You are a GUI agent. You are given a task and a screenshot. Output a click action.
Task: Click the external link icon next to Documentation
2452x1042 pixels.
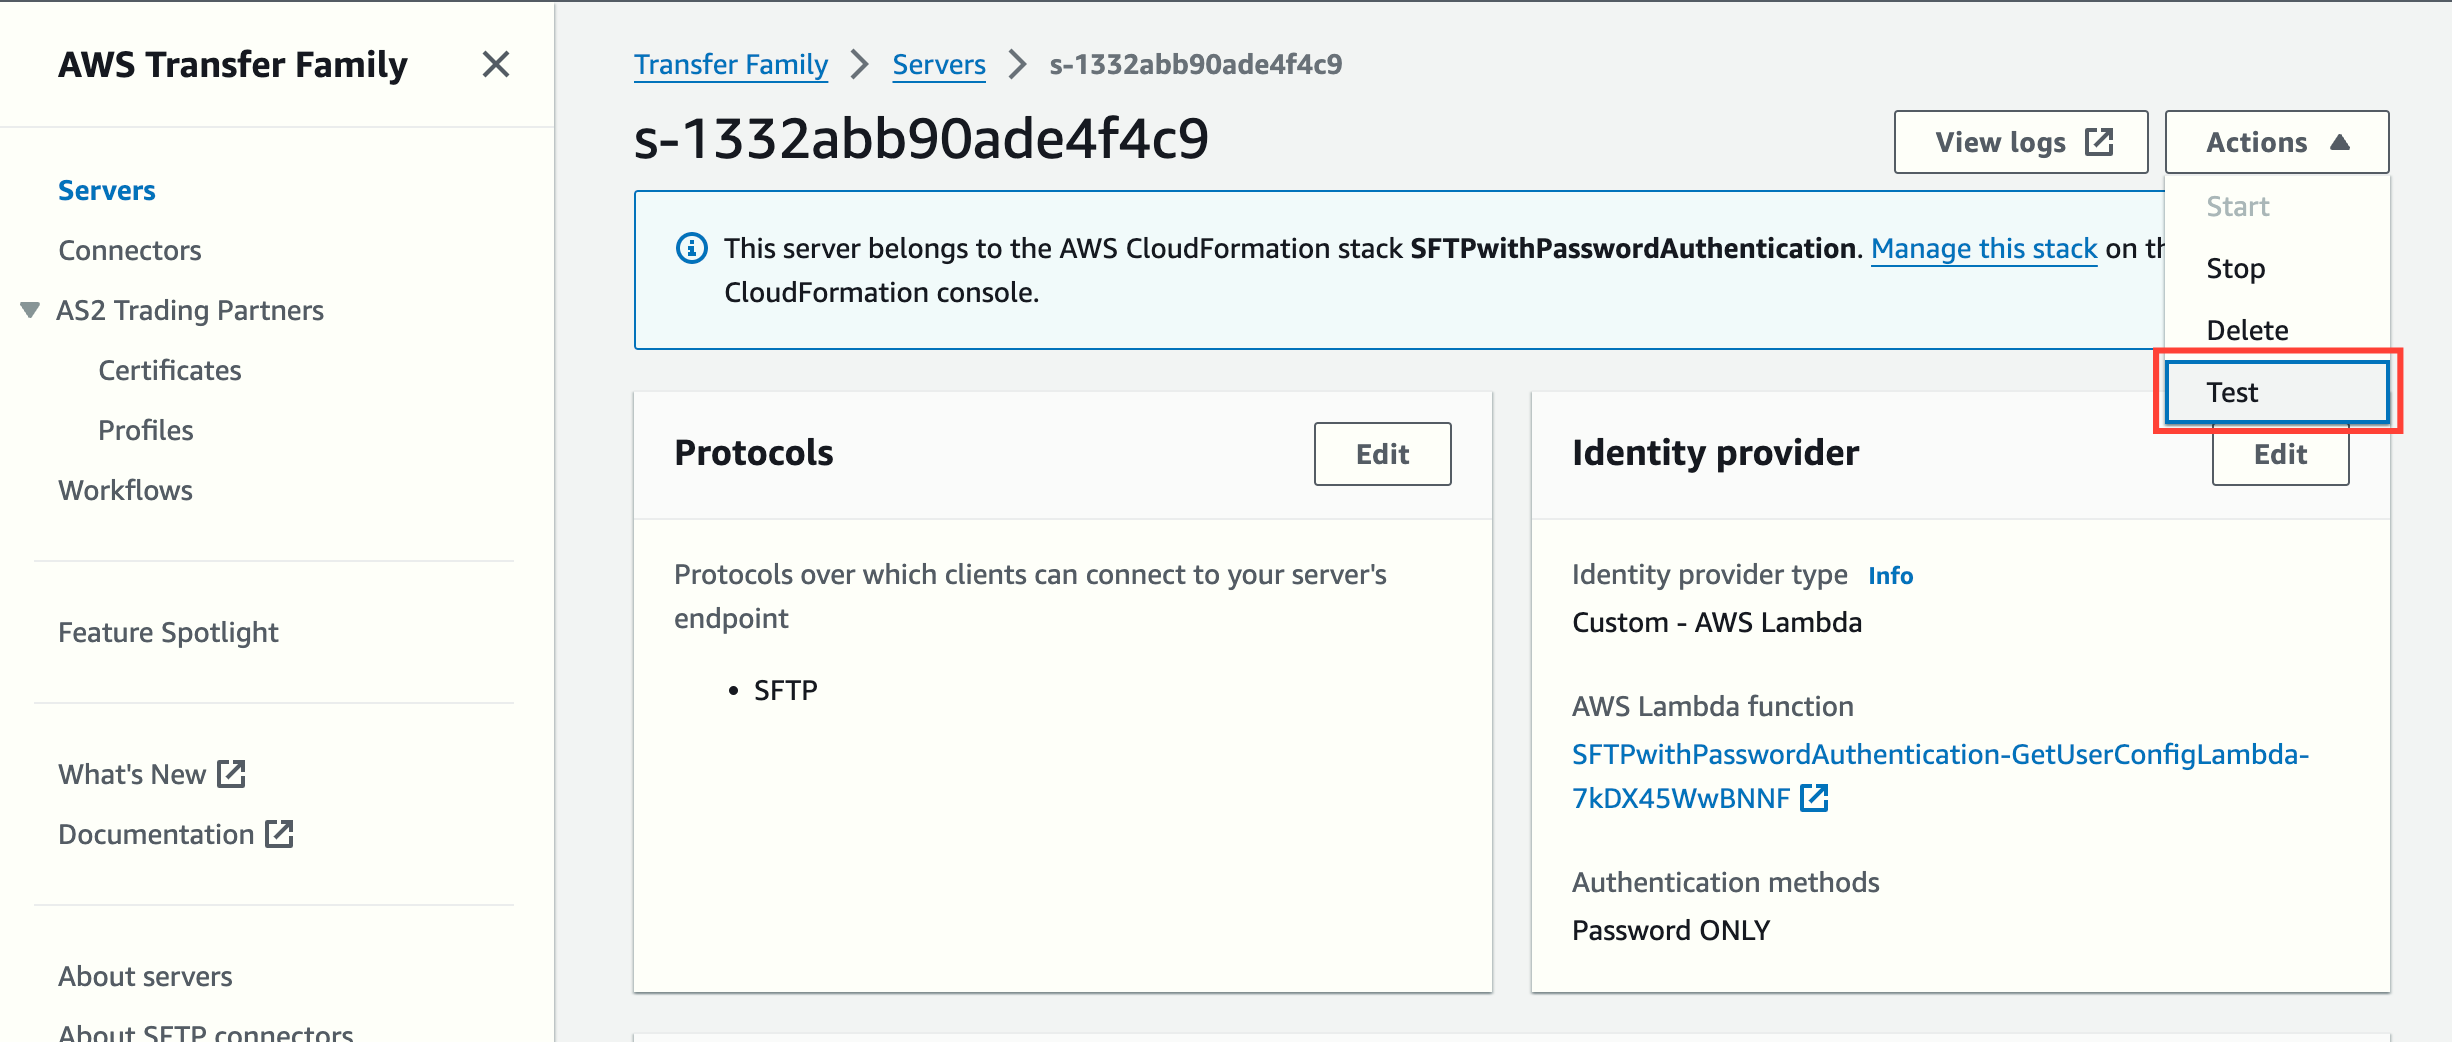pos(278,833)
